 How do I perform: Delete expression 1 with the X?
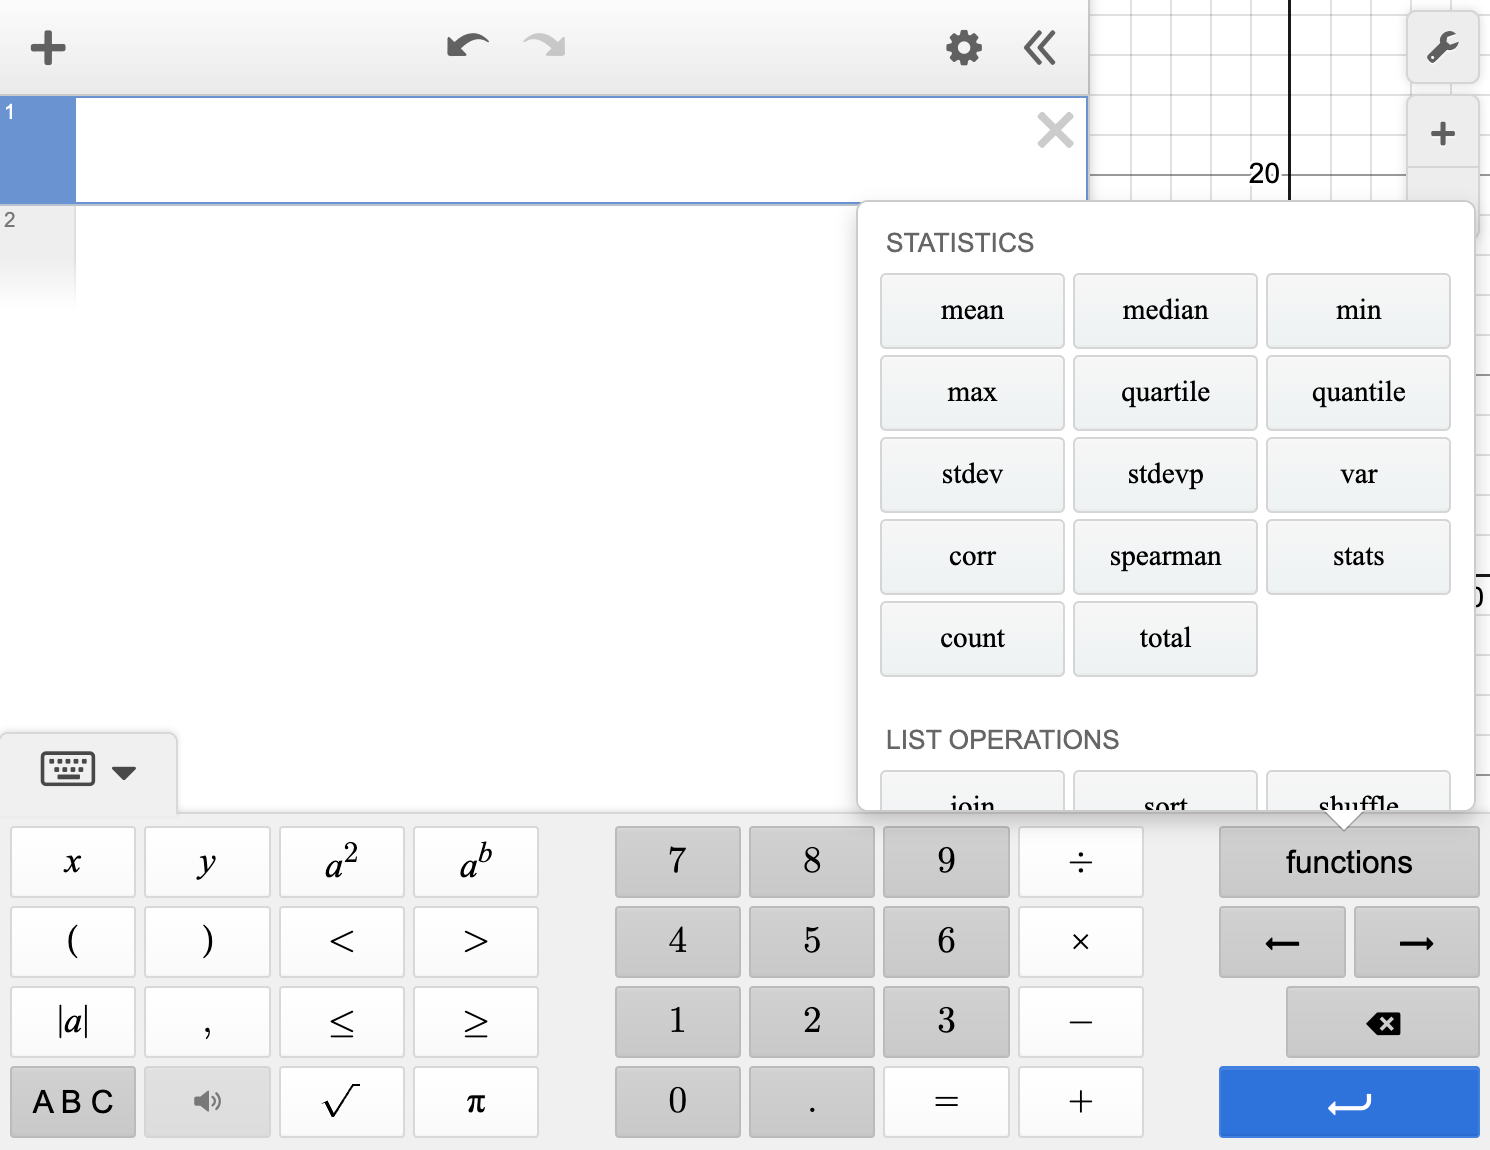(x=1055, y=130)
